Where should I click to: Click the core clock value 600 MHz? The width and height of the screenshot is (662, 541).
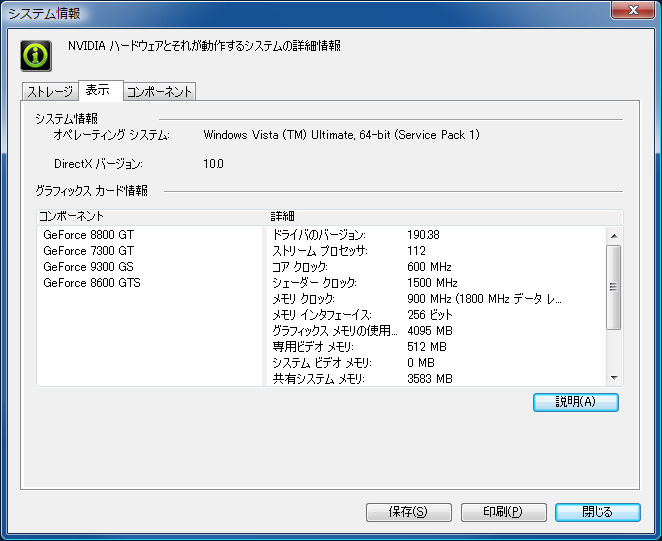coord(429,267)
